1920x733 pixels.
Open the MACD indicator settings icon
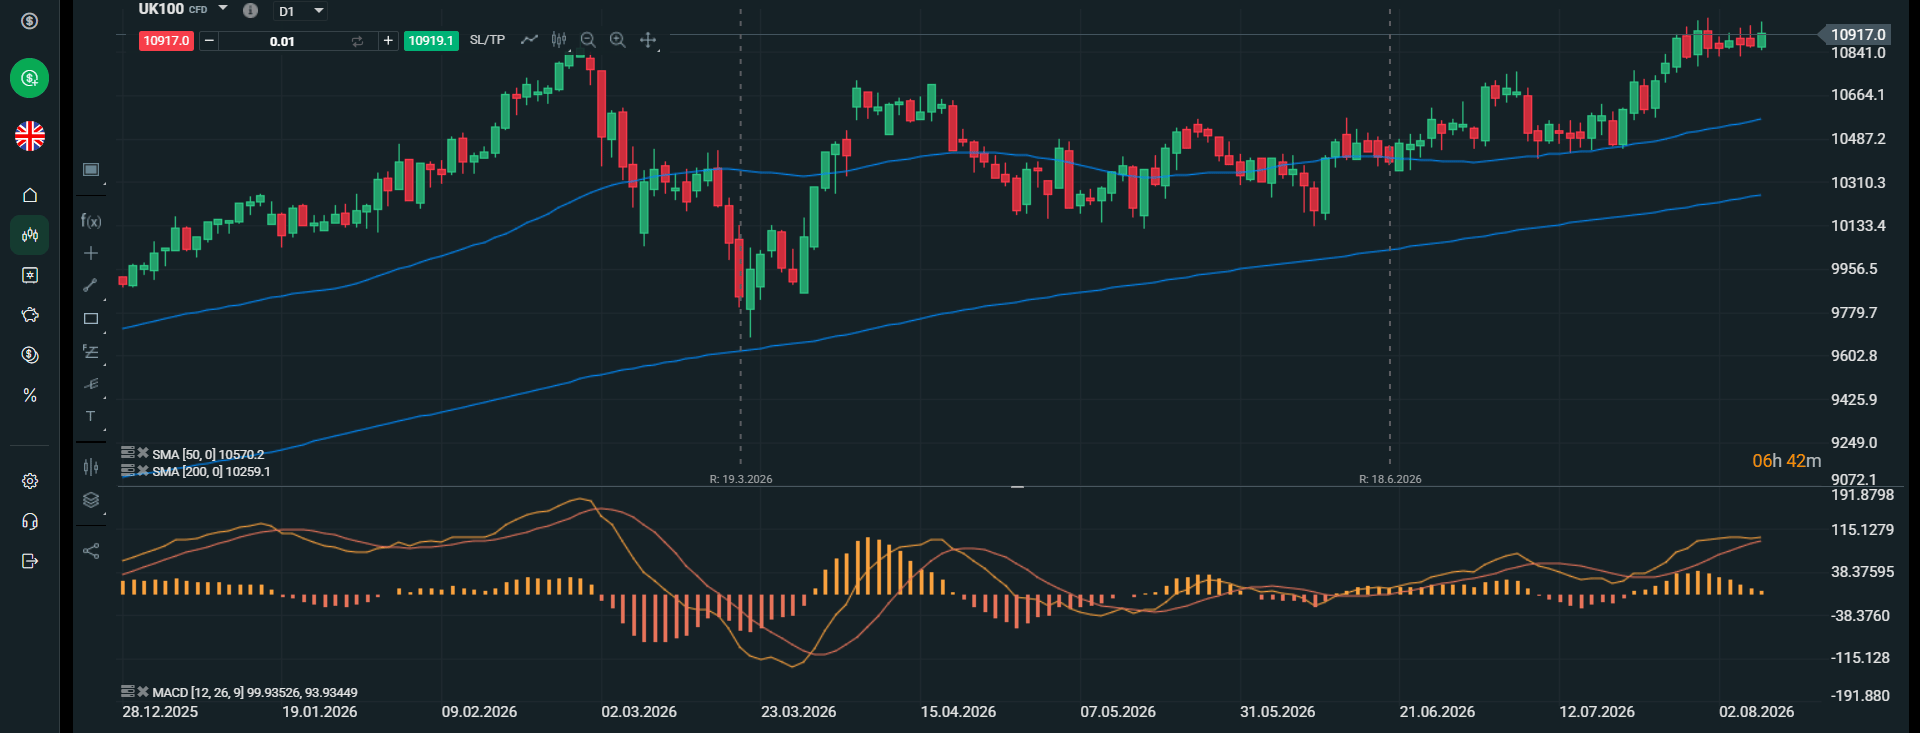coord(127,691)
